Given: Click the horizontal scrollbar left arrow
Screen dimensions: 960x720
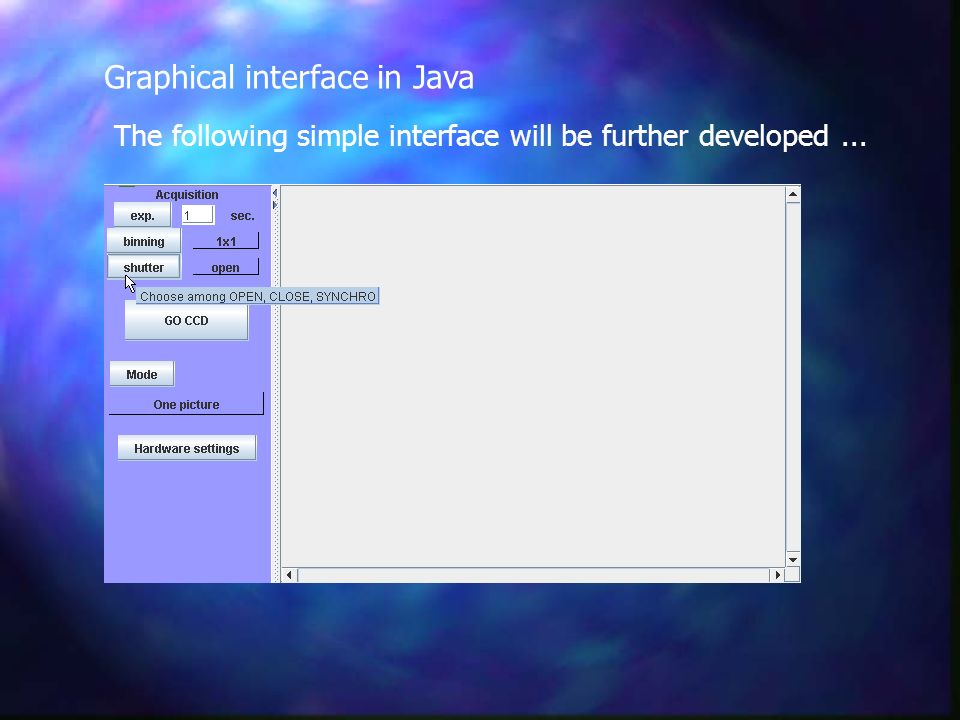Looking at the screenshot, I should [290, 575].
